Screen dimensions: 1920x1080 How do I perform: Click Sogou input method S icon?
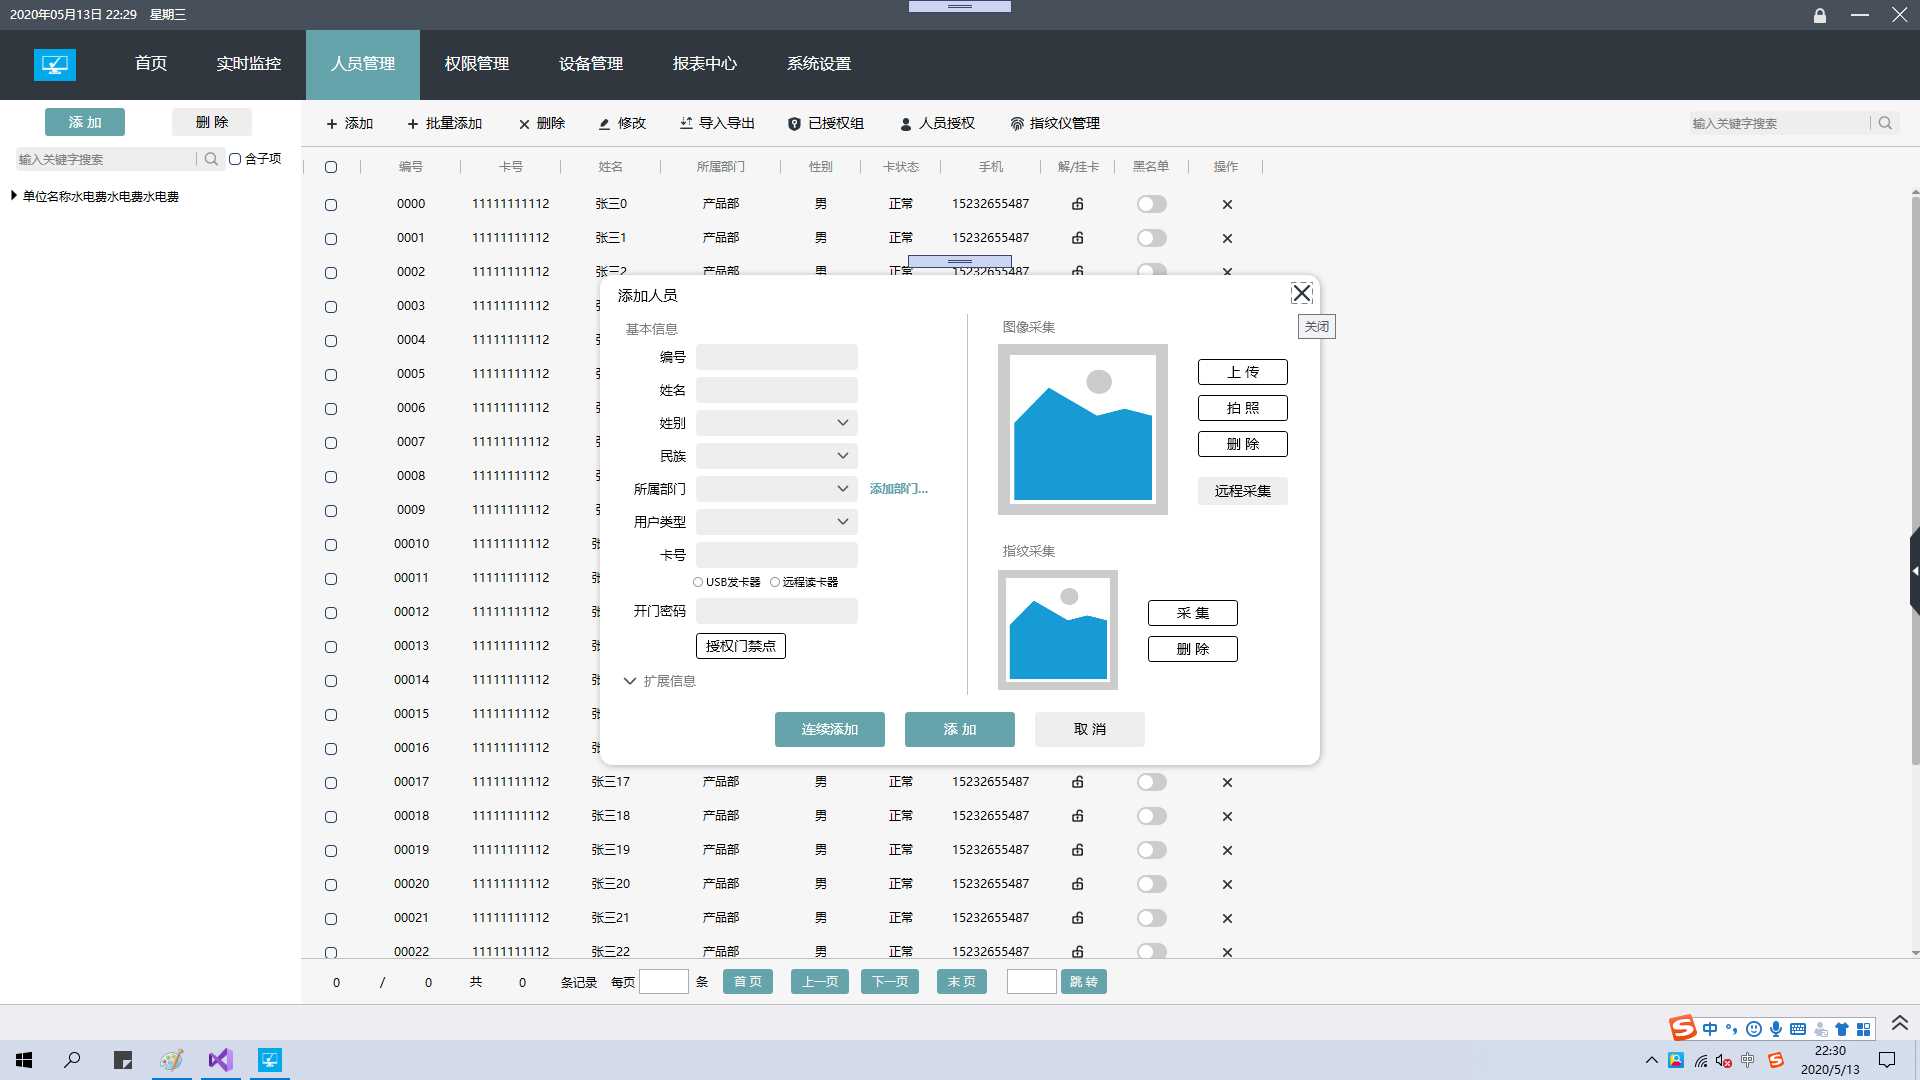click(x=1682, y=1028)
